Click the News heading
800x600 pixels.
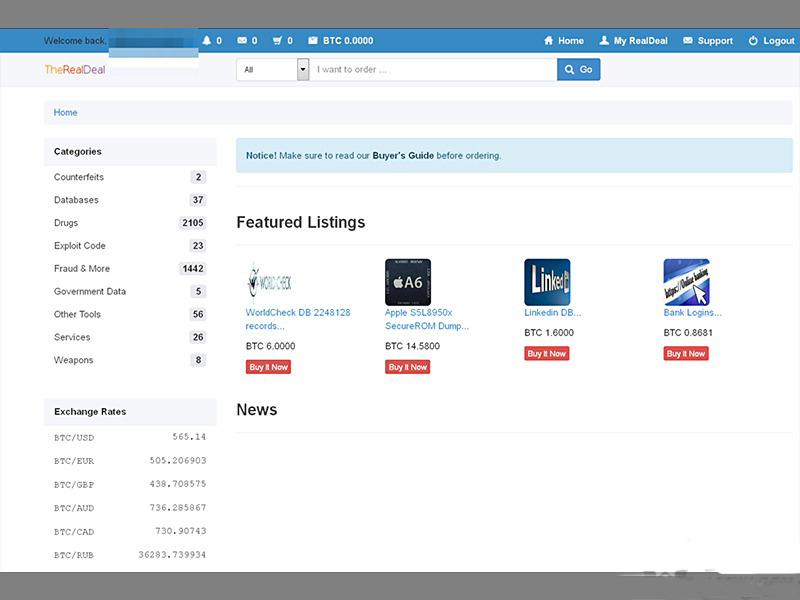click(257, 410)
